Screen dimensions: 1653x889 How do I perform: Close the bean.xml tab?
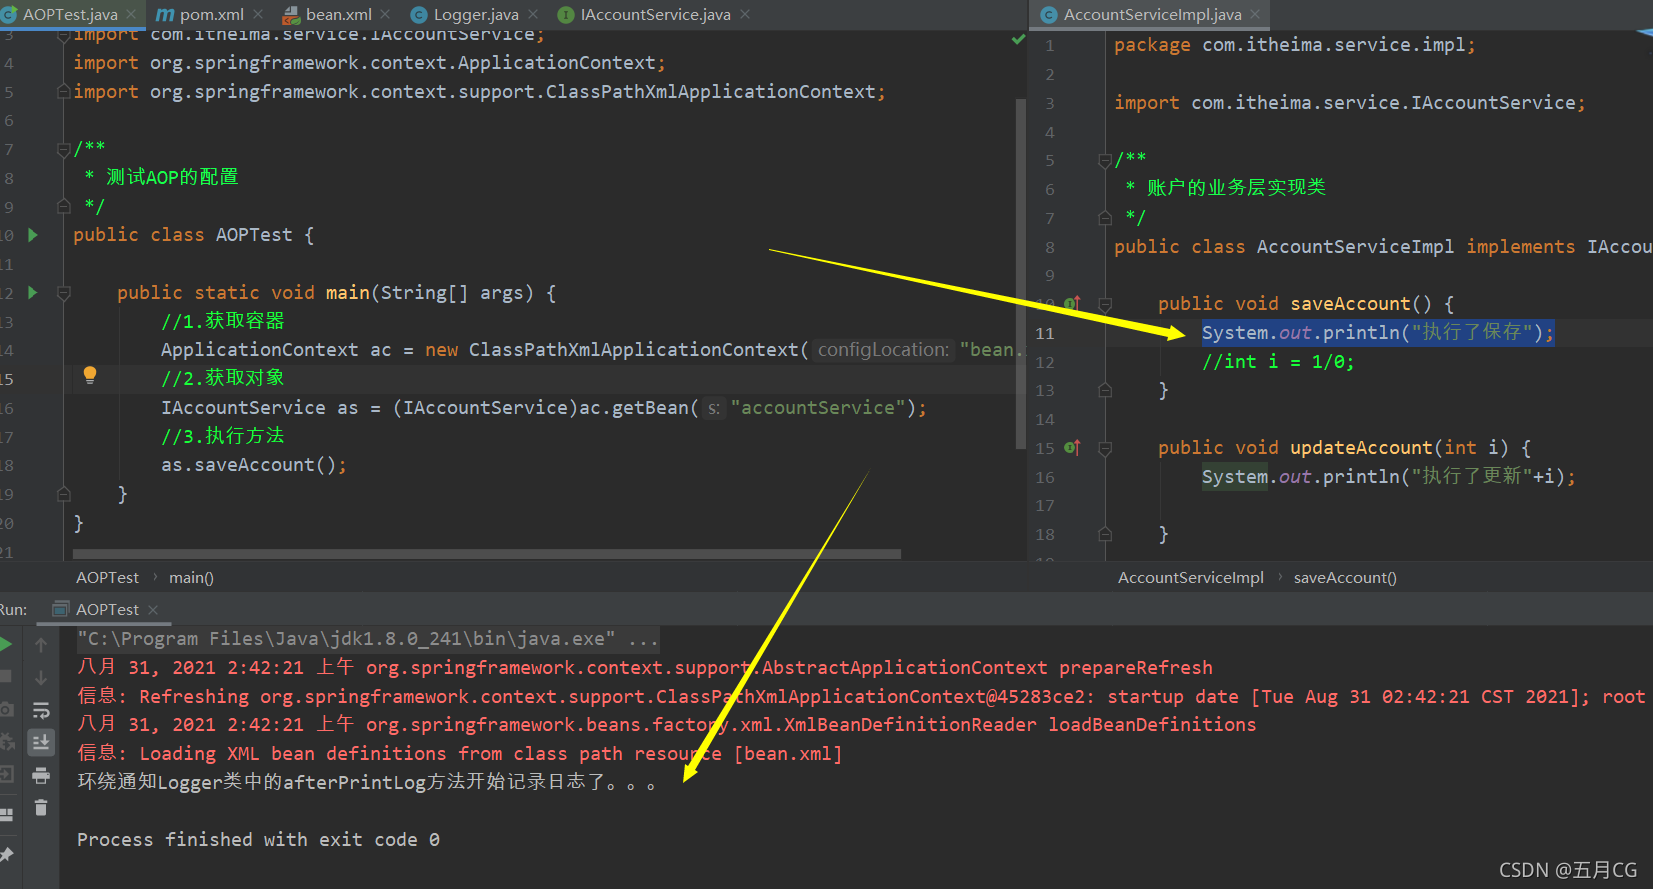pyautogui.click(x=387, y=15)
